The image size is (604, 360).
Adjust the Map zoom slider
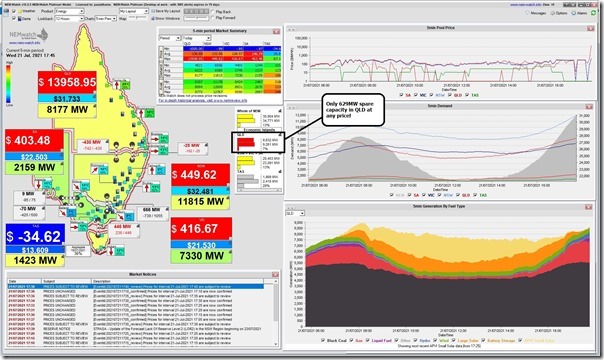[x=137, y=18]
